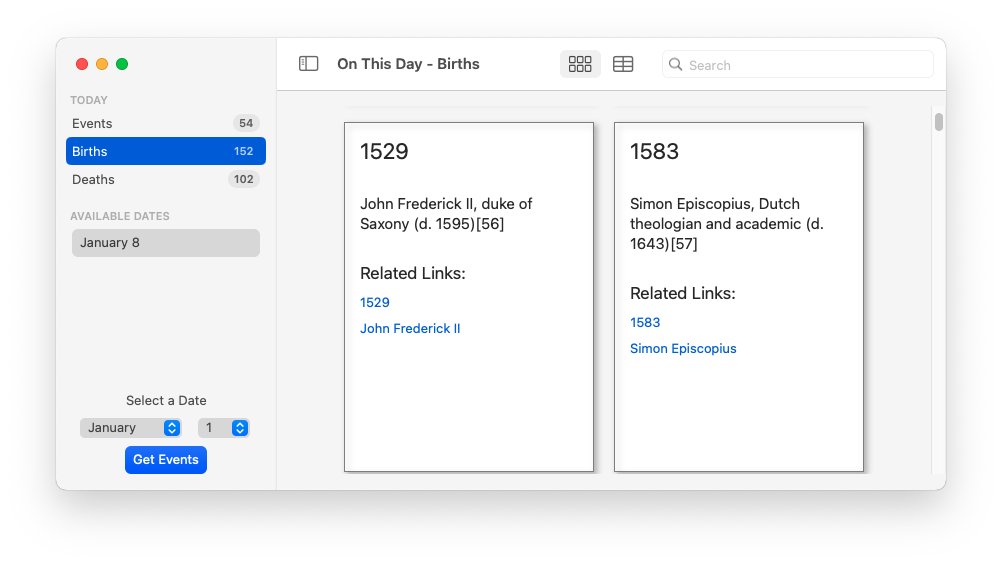1002x564 pixels.
Task: Click the Events count badge 54
Action: point(246,123)
